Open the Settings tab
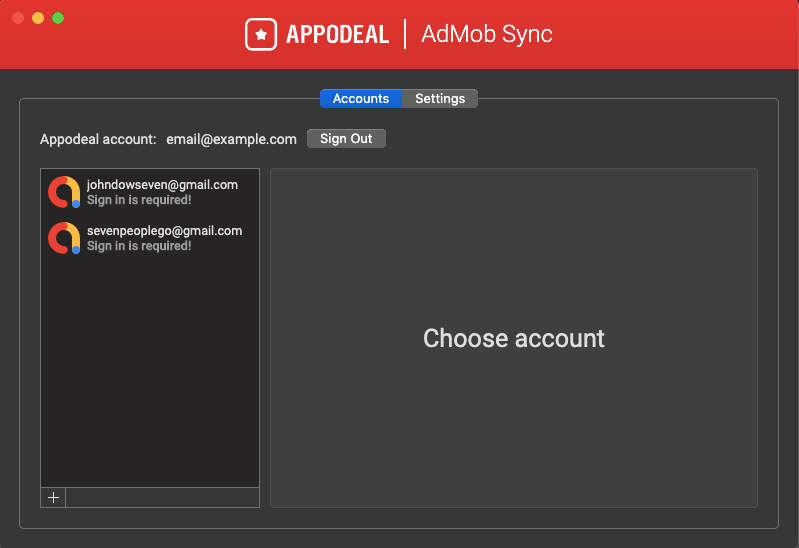This screenshot has width=799, height=548. click(440, 99)
